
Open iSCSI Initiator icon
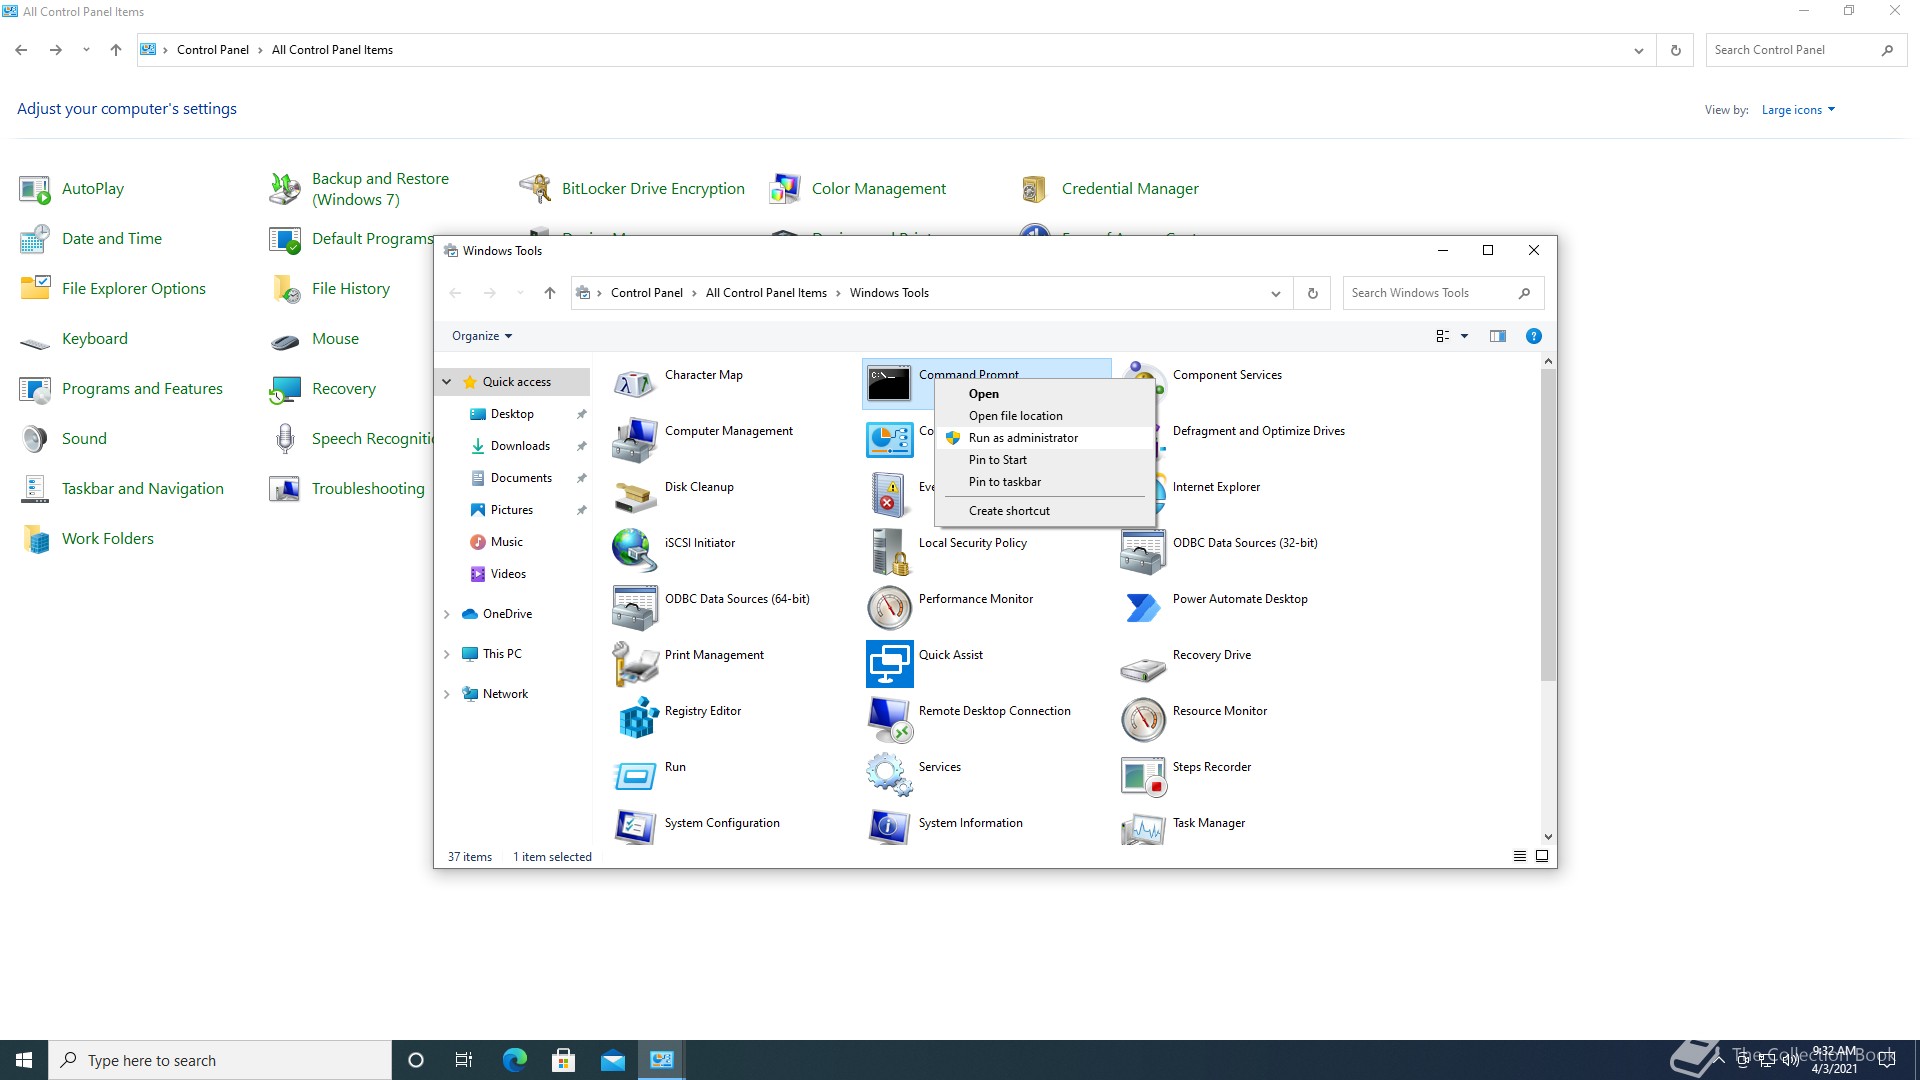pyautogui.click(x=635, y=551)
